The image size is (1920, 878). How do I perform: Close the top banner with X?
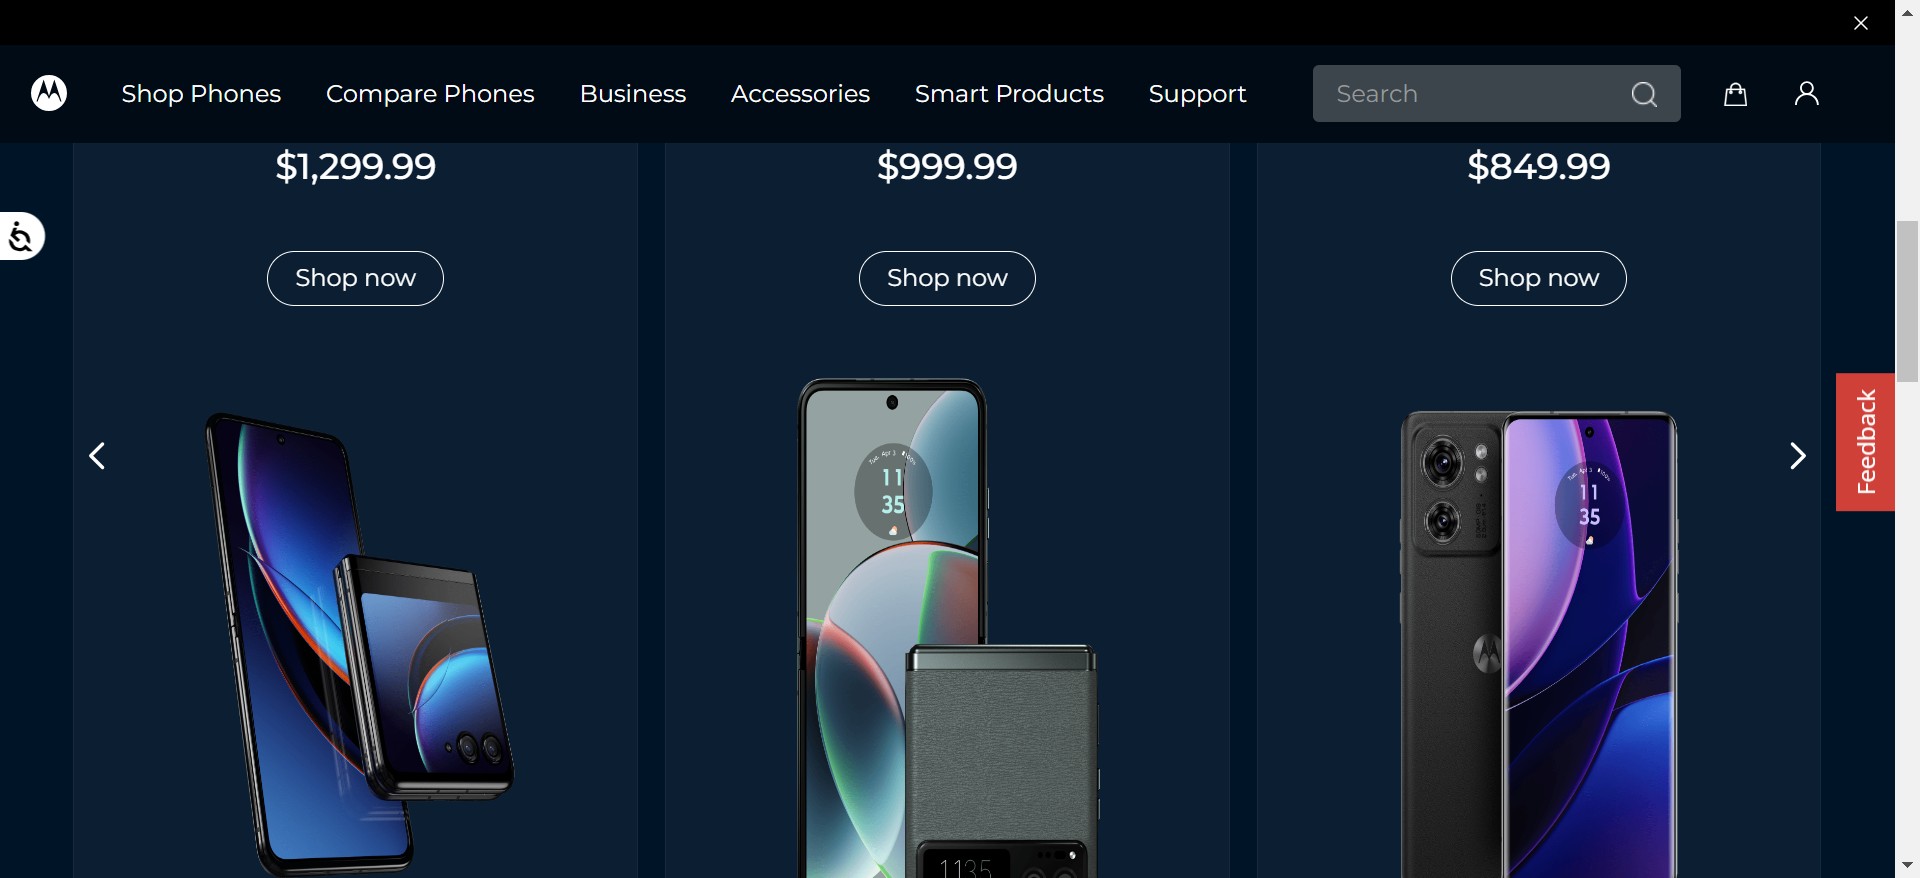tap(1860, 23)
